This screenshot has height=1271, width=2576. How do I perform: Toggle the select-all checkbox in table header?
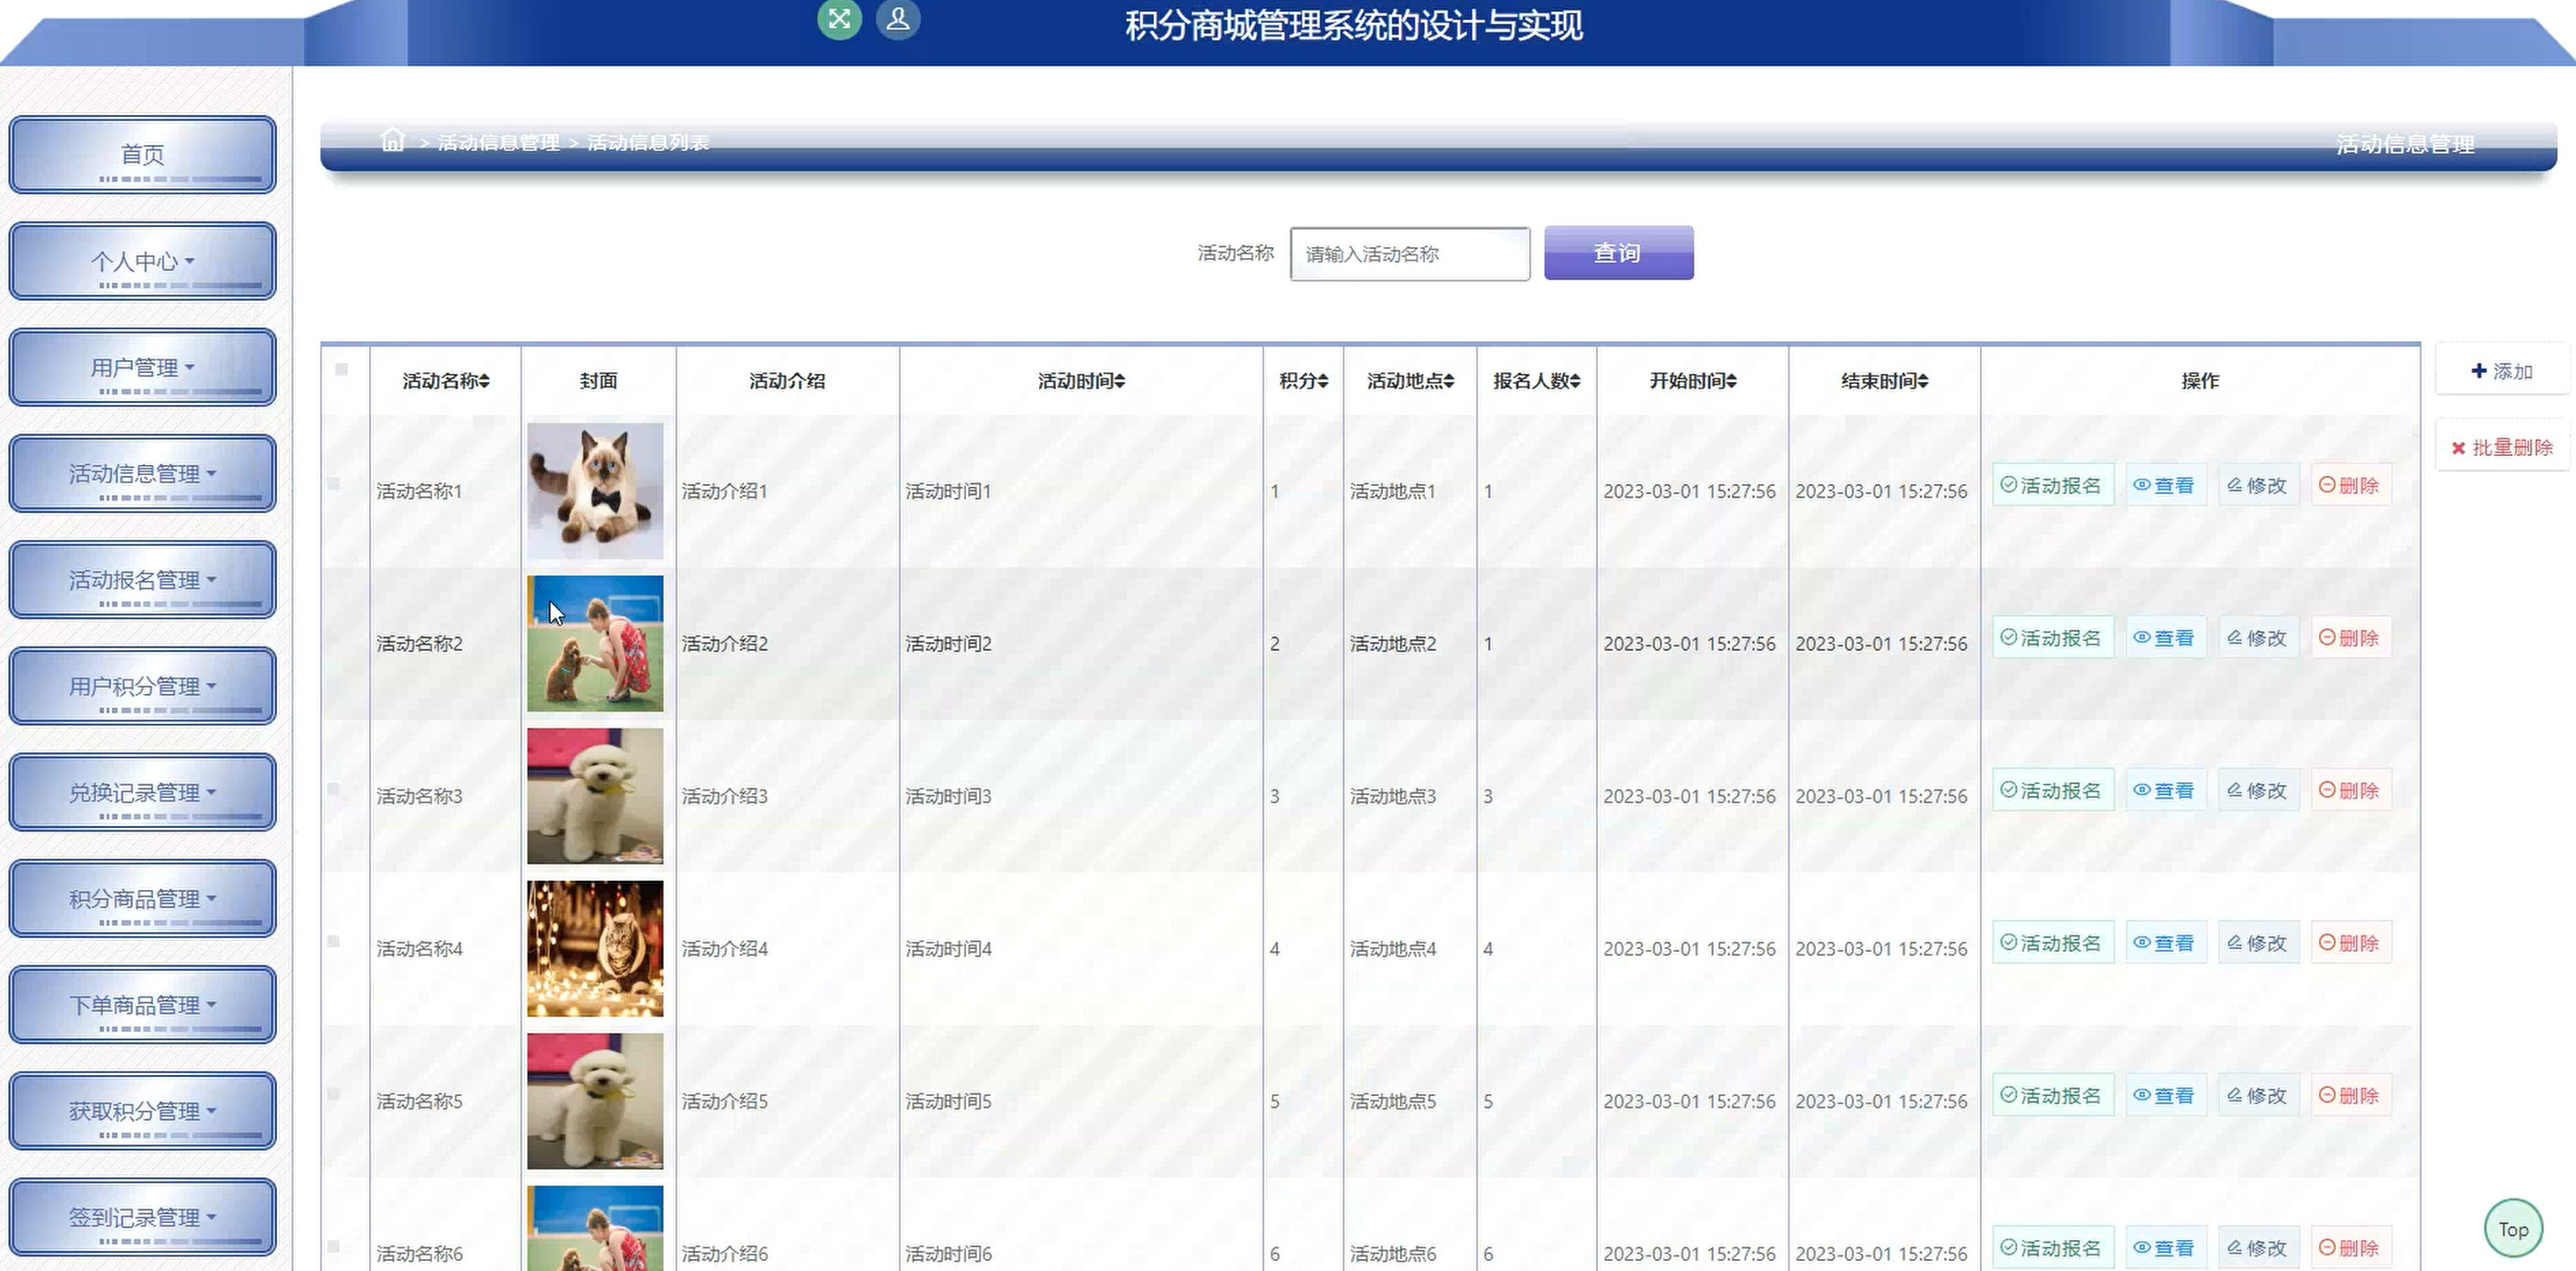coord(341,369)
